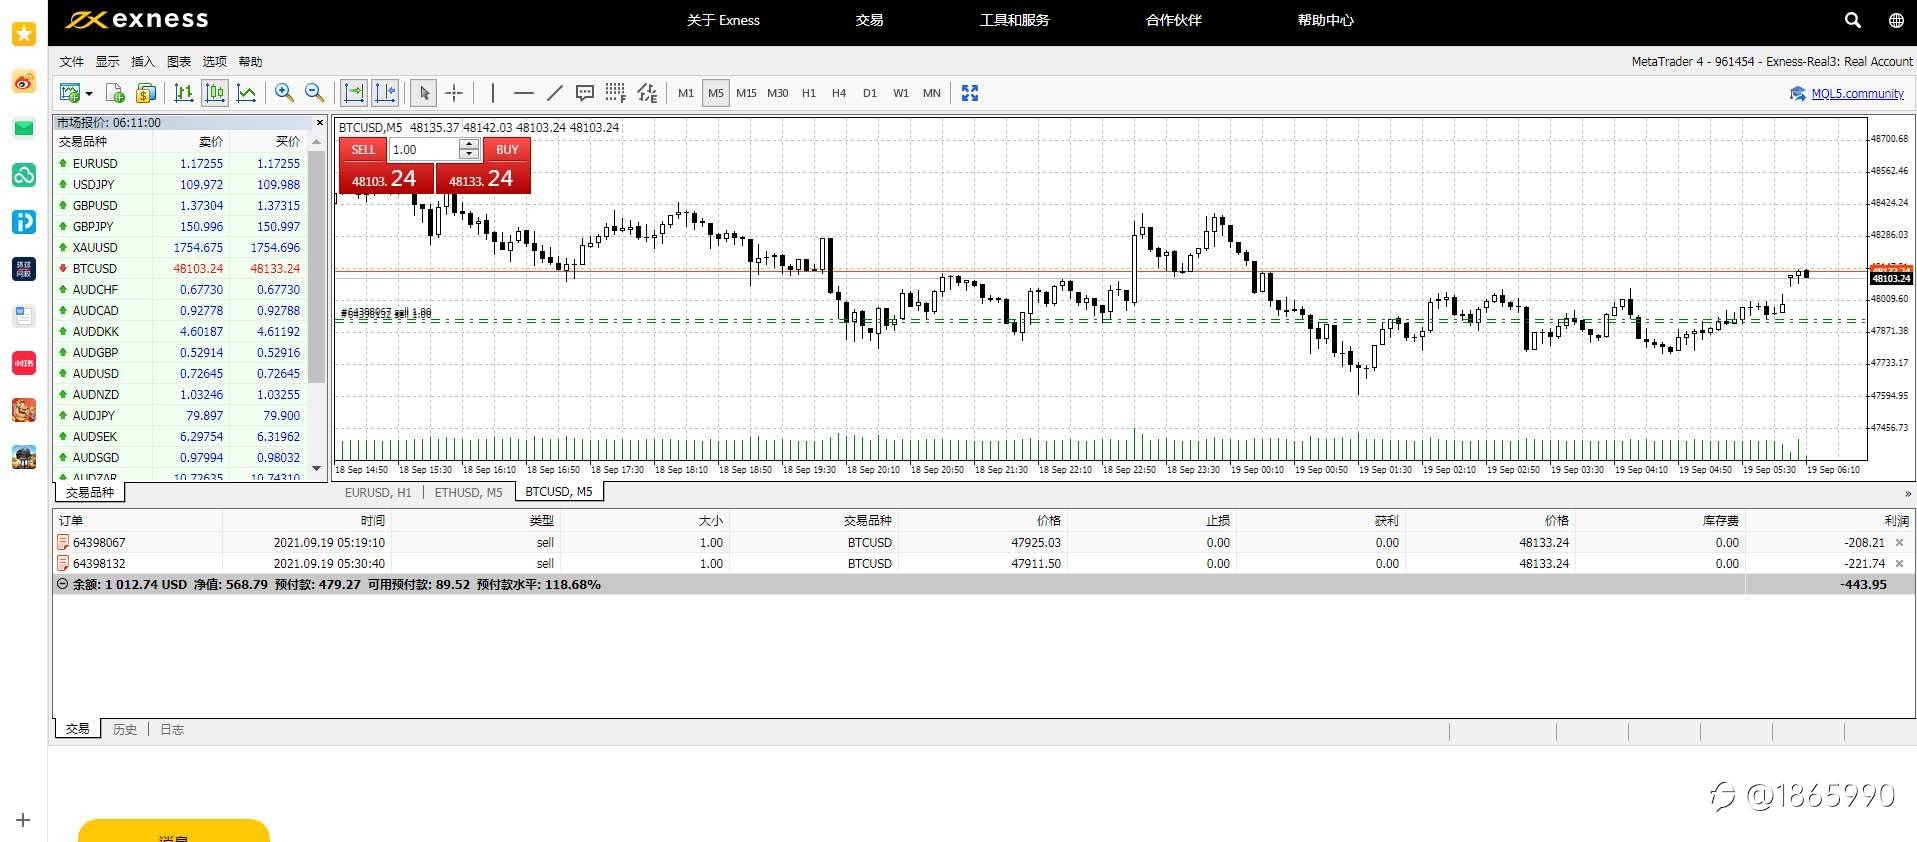Set timeframe to H4
The image size is (1917, 842).
pyautogui.click(x=839, y=93)
